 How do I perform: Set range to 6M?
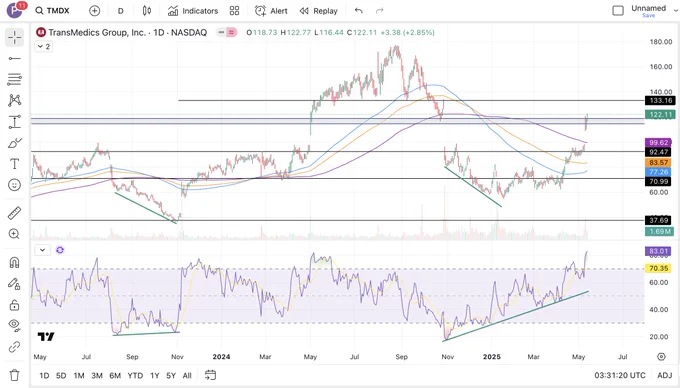click(115, 375)
